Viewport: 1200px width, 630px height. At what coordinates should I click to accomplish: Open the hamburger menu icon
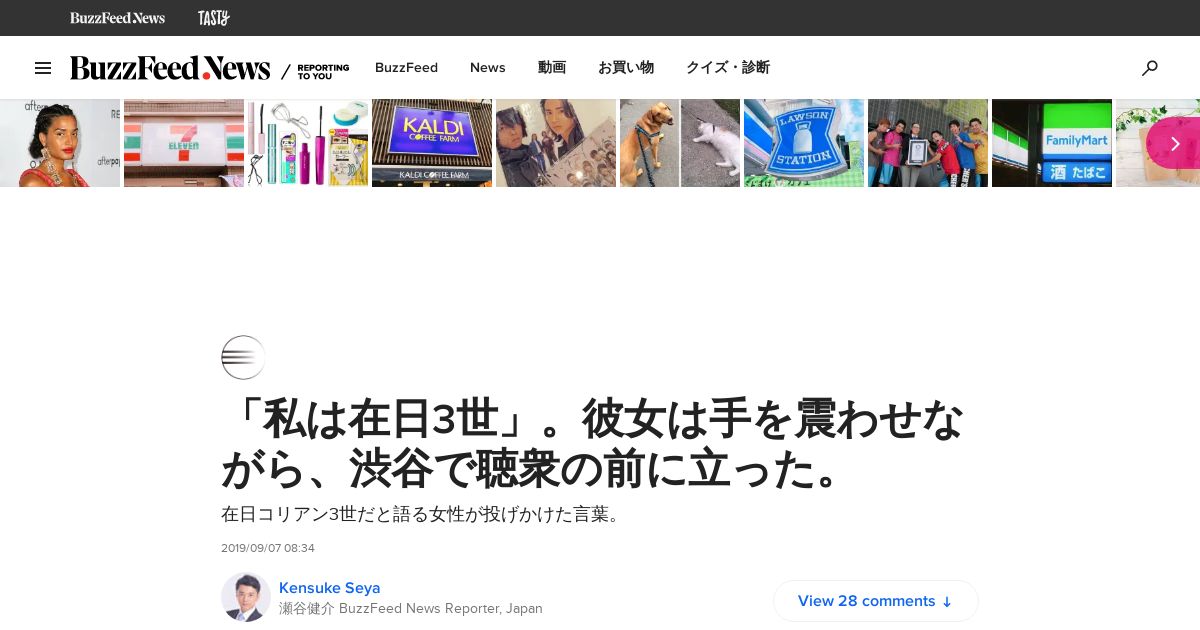43,68
